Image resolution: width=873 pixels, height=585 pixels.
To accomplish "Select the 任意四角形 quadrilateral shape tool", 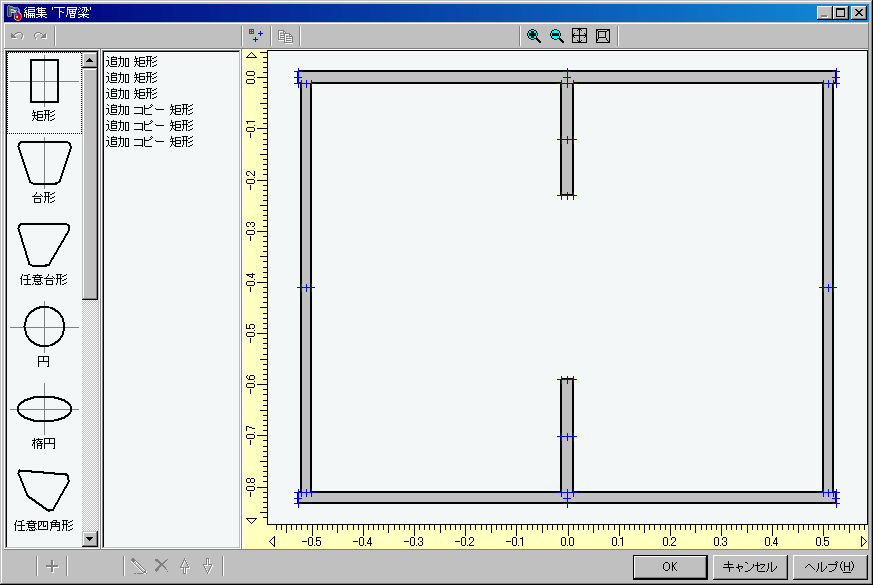I will (44, 500).
